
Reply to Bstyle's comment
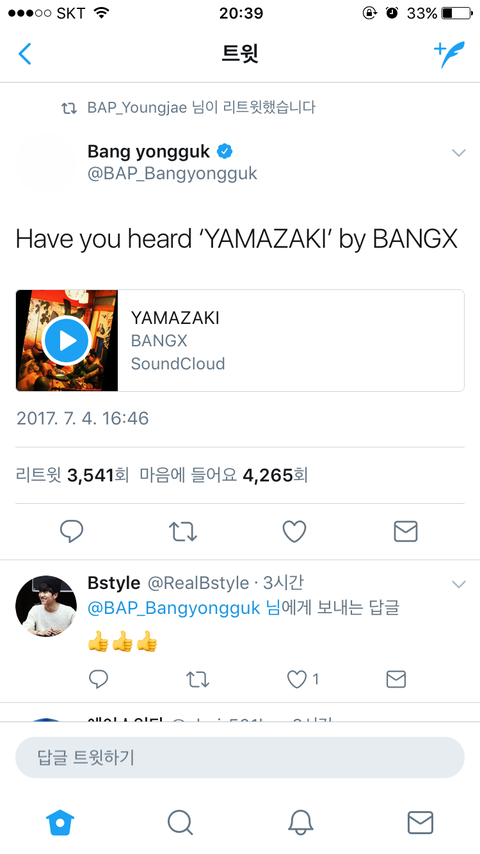(x=98, y=679)
